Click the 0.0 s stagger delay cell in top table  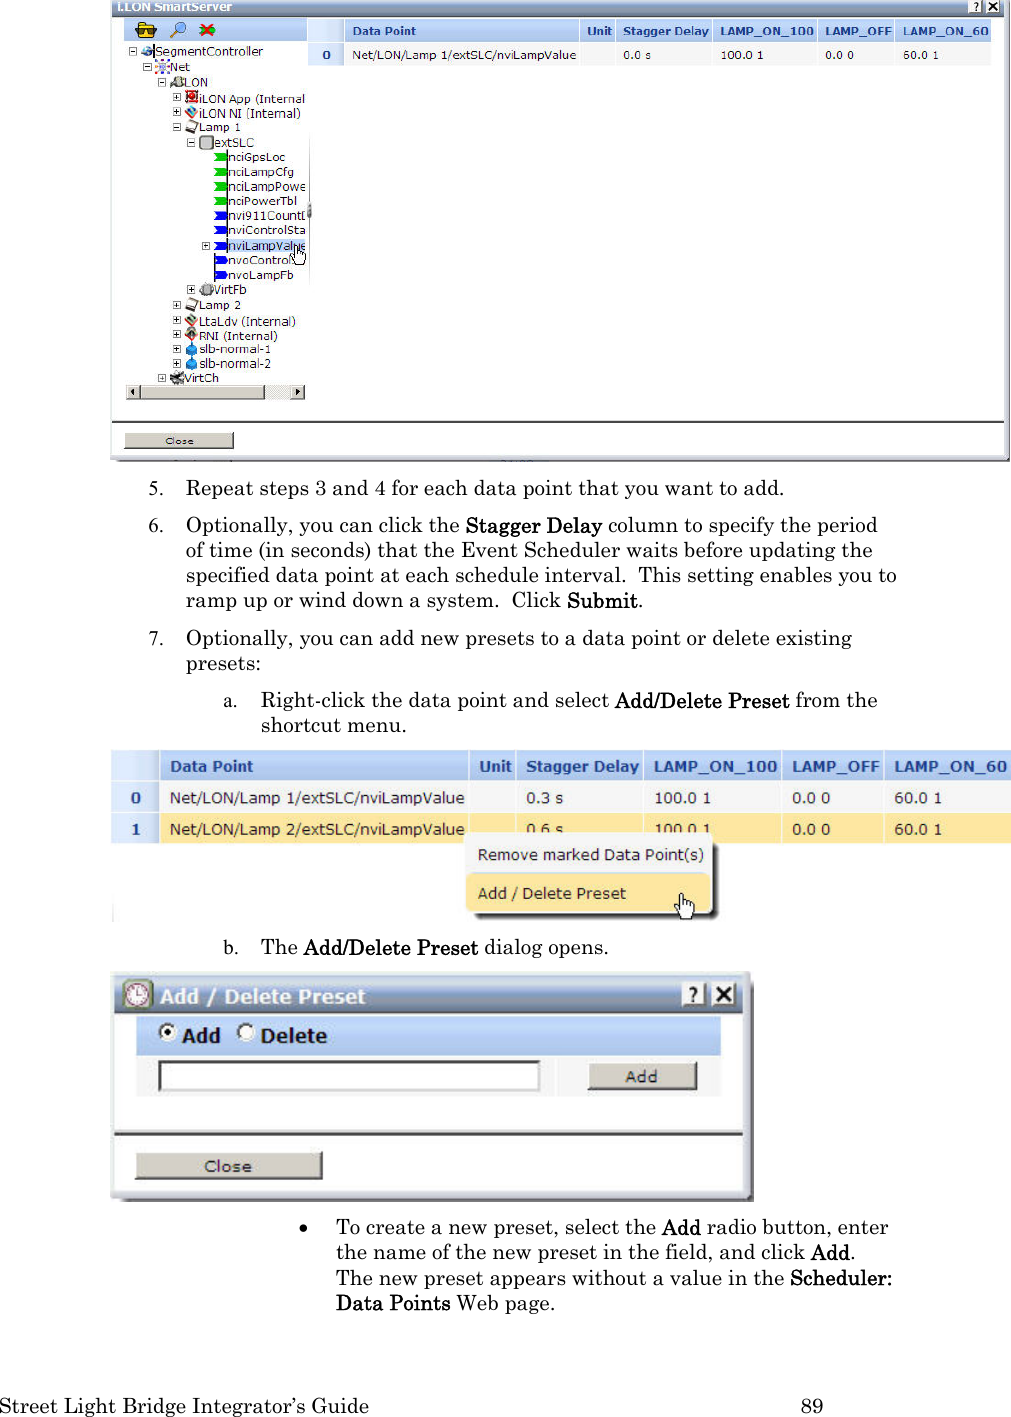[x=664, y=55]
